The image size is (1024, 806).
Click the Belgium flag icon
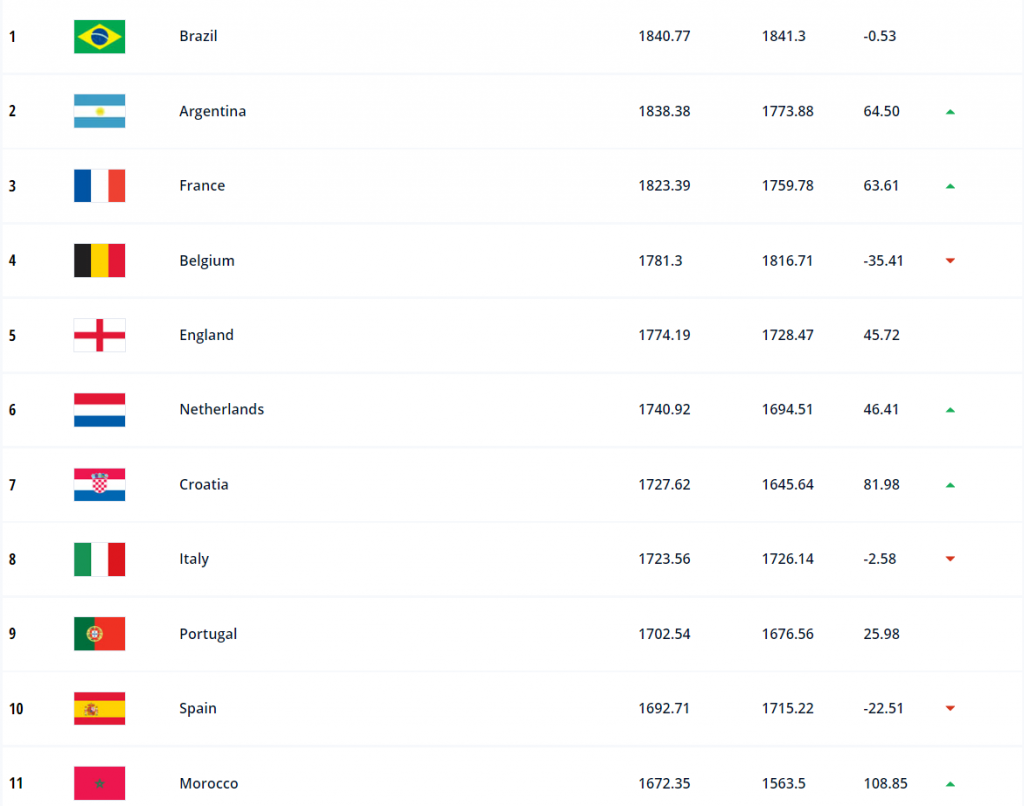[x=99, y=261]
